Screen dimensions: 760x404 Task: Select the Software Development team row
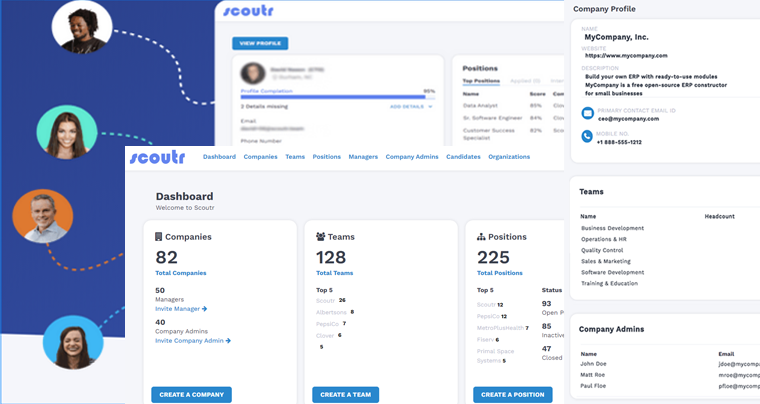pyautogui.click(x=613, y=273)
